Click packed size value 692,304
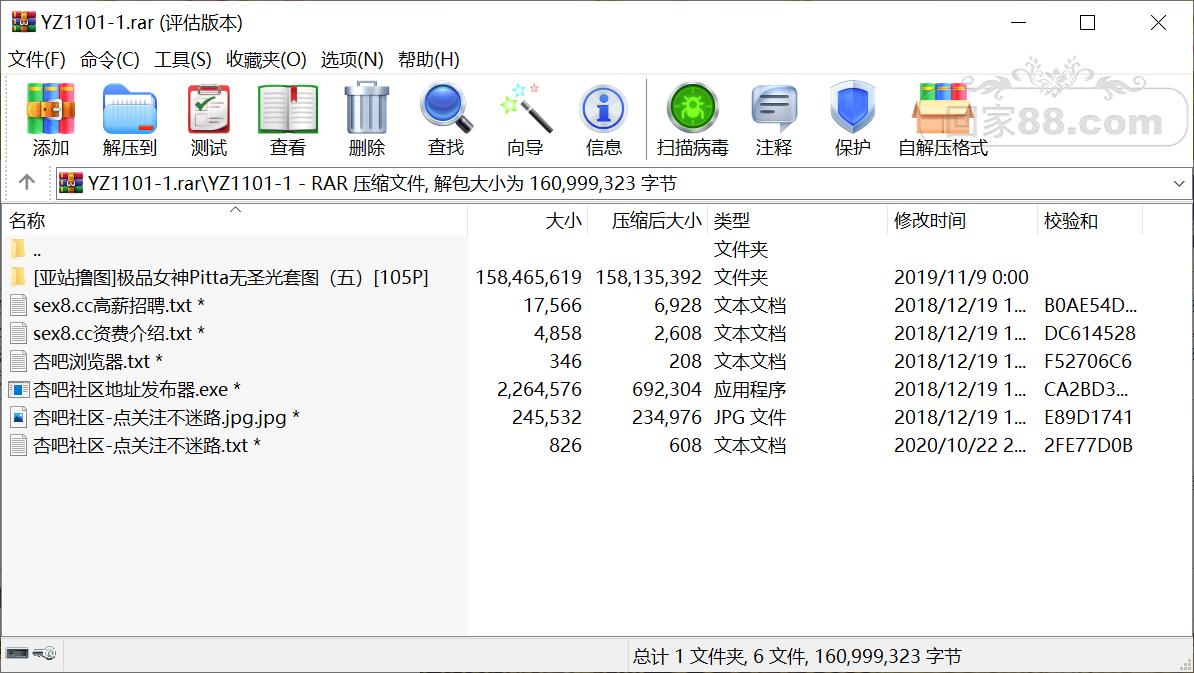 666,389
